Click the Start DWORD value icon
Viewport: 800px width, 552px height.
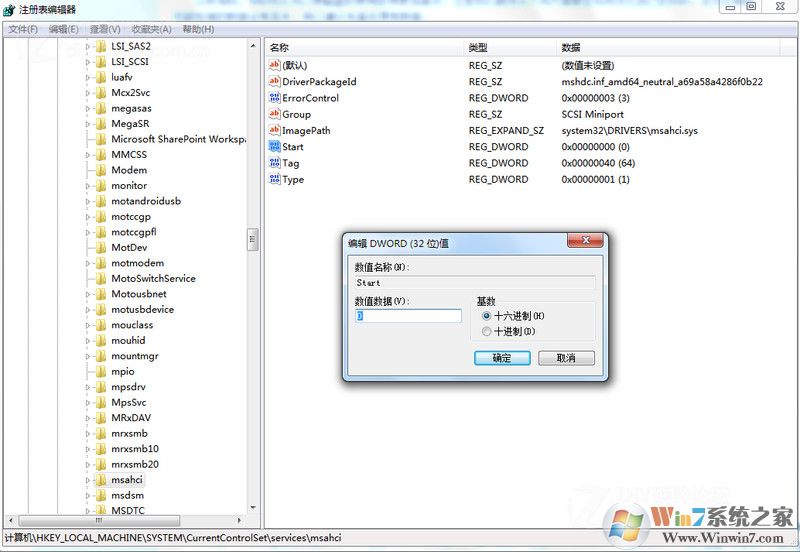[x=275, y=146]
